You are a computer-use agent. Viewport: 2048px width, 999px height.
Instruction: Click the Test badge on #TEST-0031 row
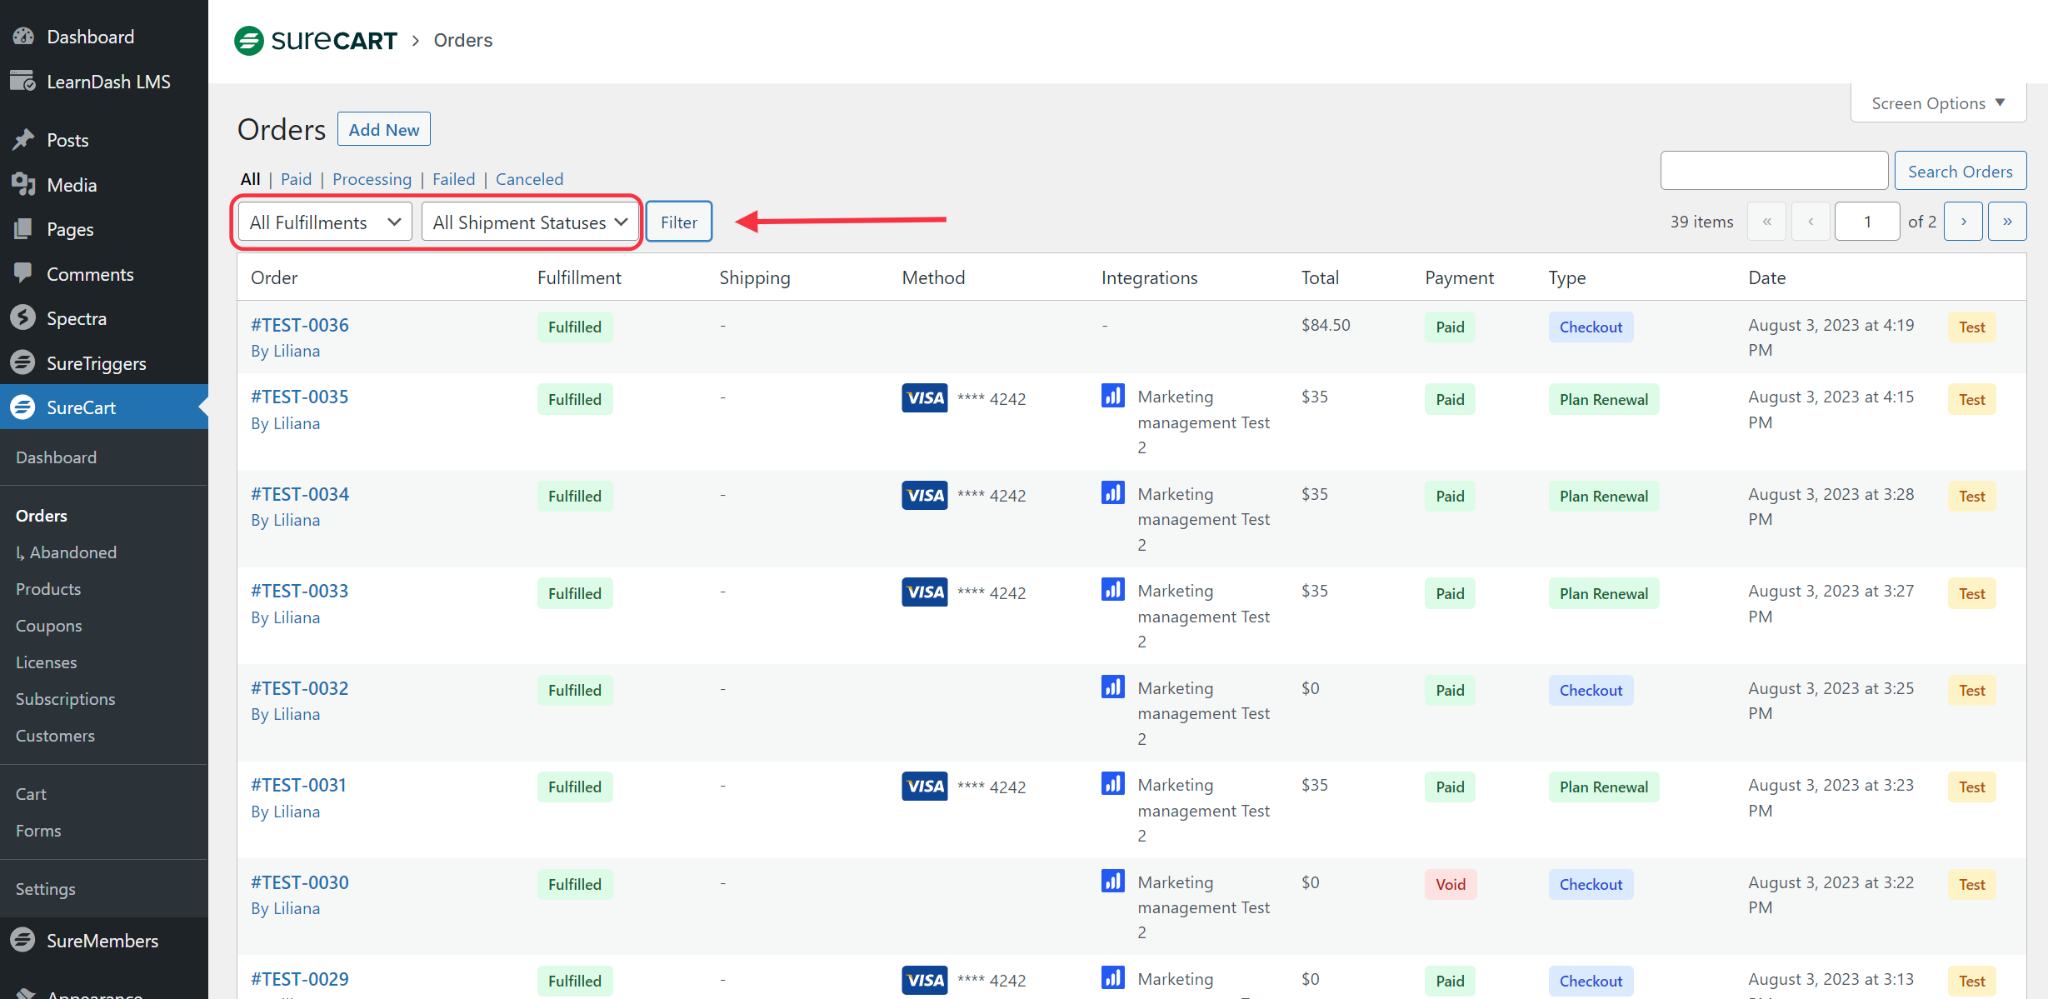click(x=1972, y=787)
